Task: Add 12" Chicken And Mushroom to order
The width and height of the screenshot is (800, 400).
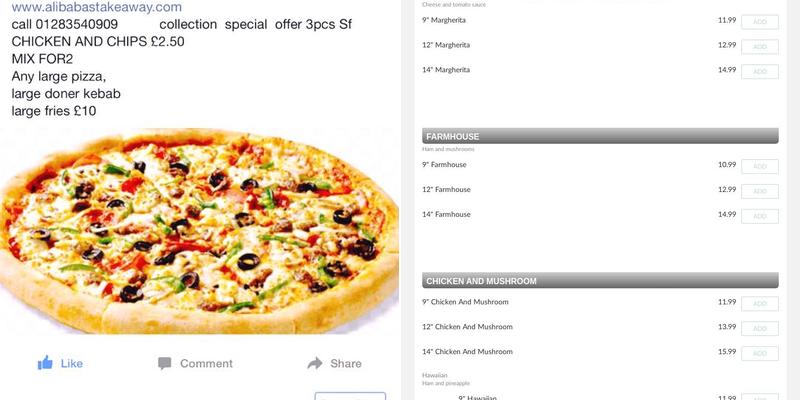Action: coord(760,329)
